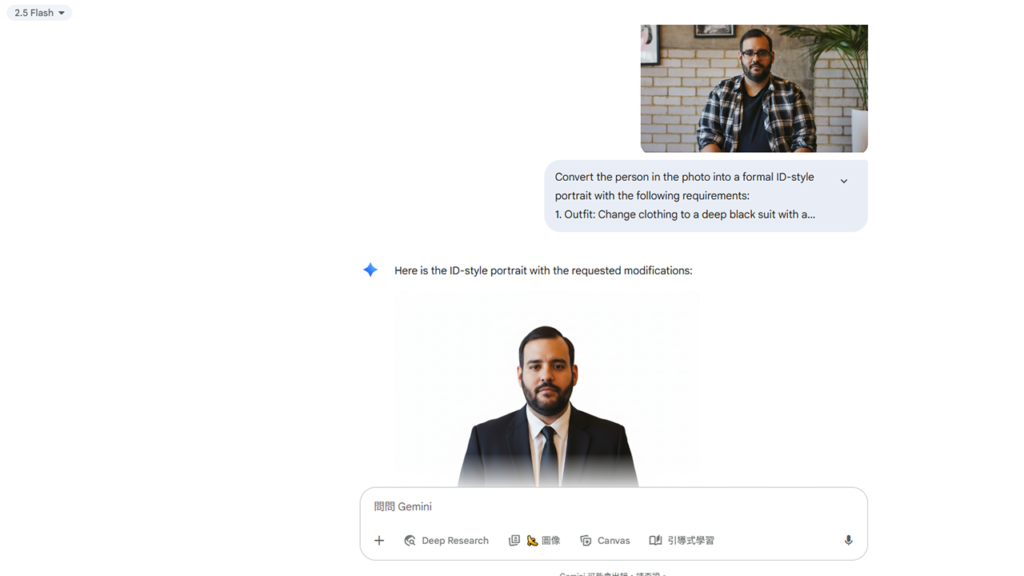Open the uploaded plaid-shirt photo thumbnail
Viewport: 1024px width, 576px height.
tap(754, 88)
